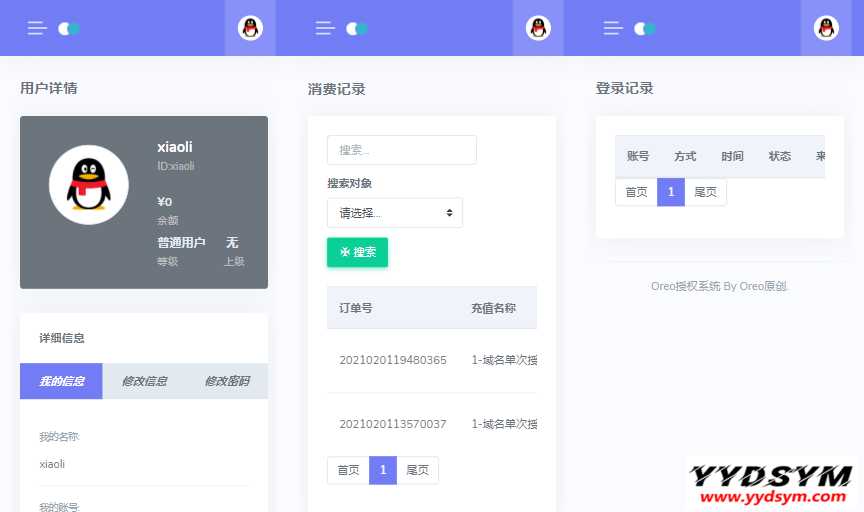This screenshot has width=864, height=512.
Task: Open the hamburger menu above 用户详情
Action: (37, 28)
